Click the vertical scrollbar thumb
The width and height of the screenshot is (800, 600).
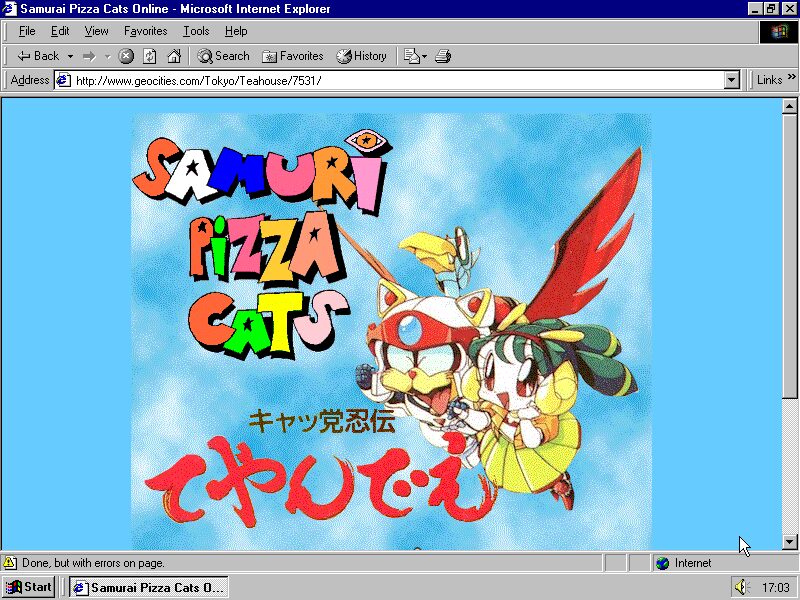coord(789,256)
